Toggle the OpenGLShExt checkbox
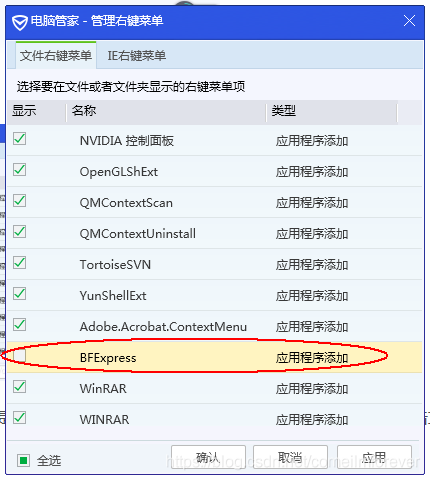430x480 pixels. coord(20,169)
